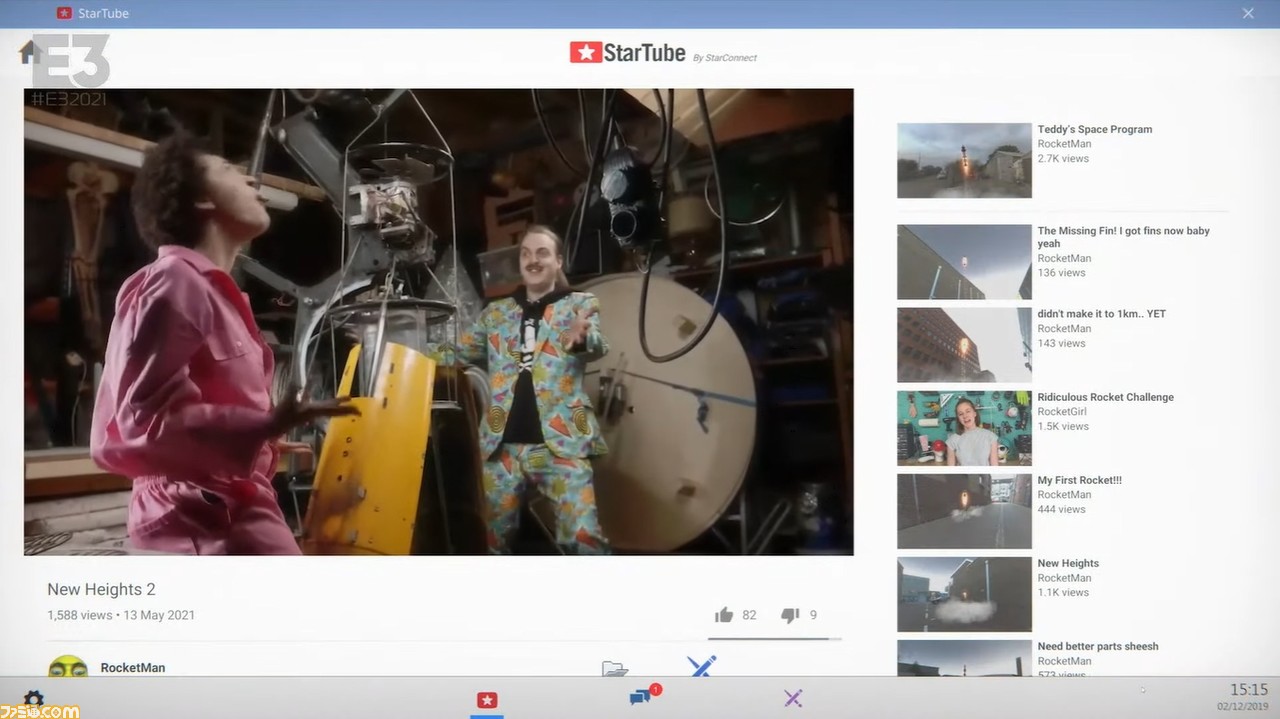Click RocketMan channel name below video
Viewport: 1280px width, 719px height.
pyautogui.click(x=133, y=667)
